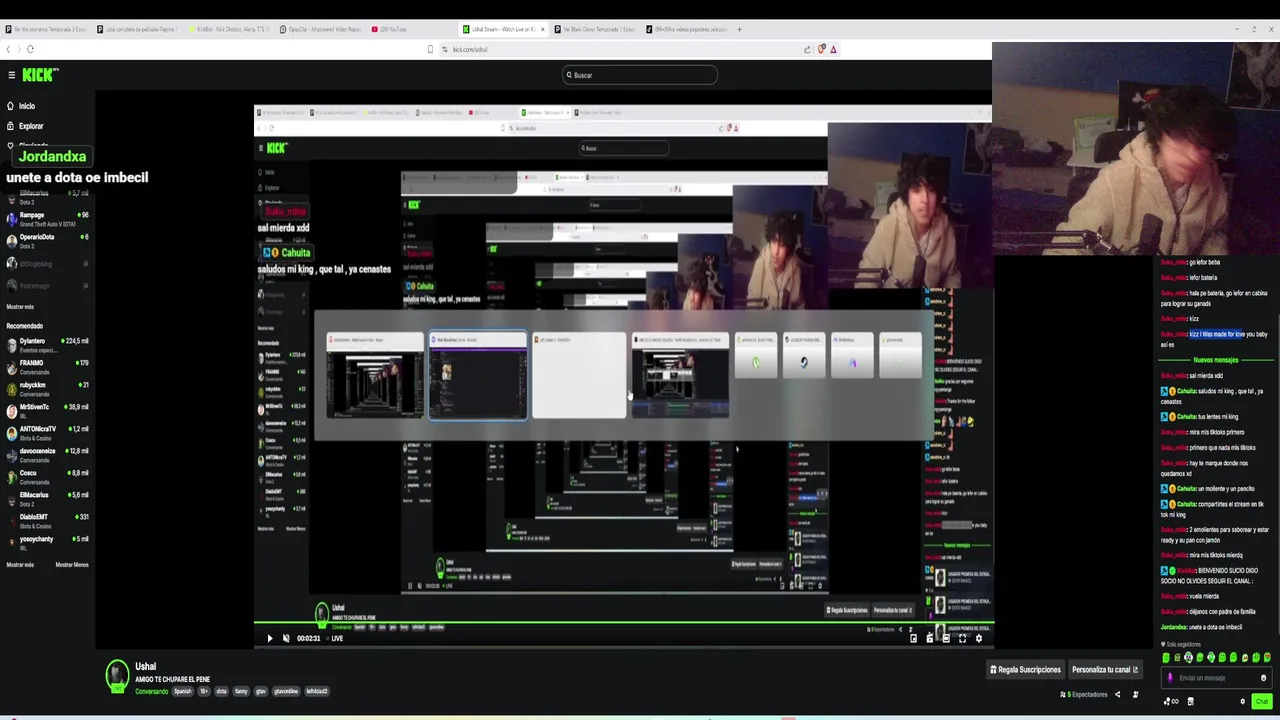Insert the last emote with heart eyes

tap(1267, 657)
